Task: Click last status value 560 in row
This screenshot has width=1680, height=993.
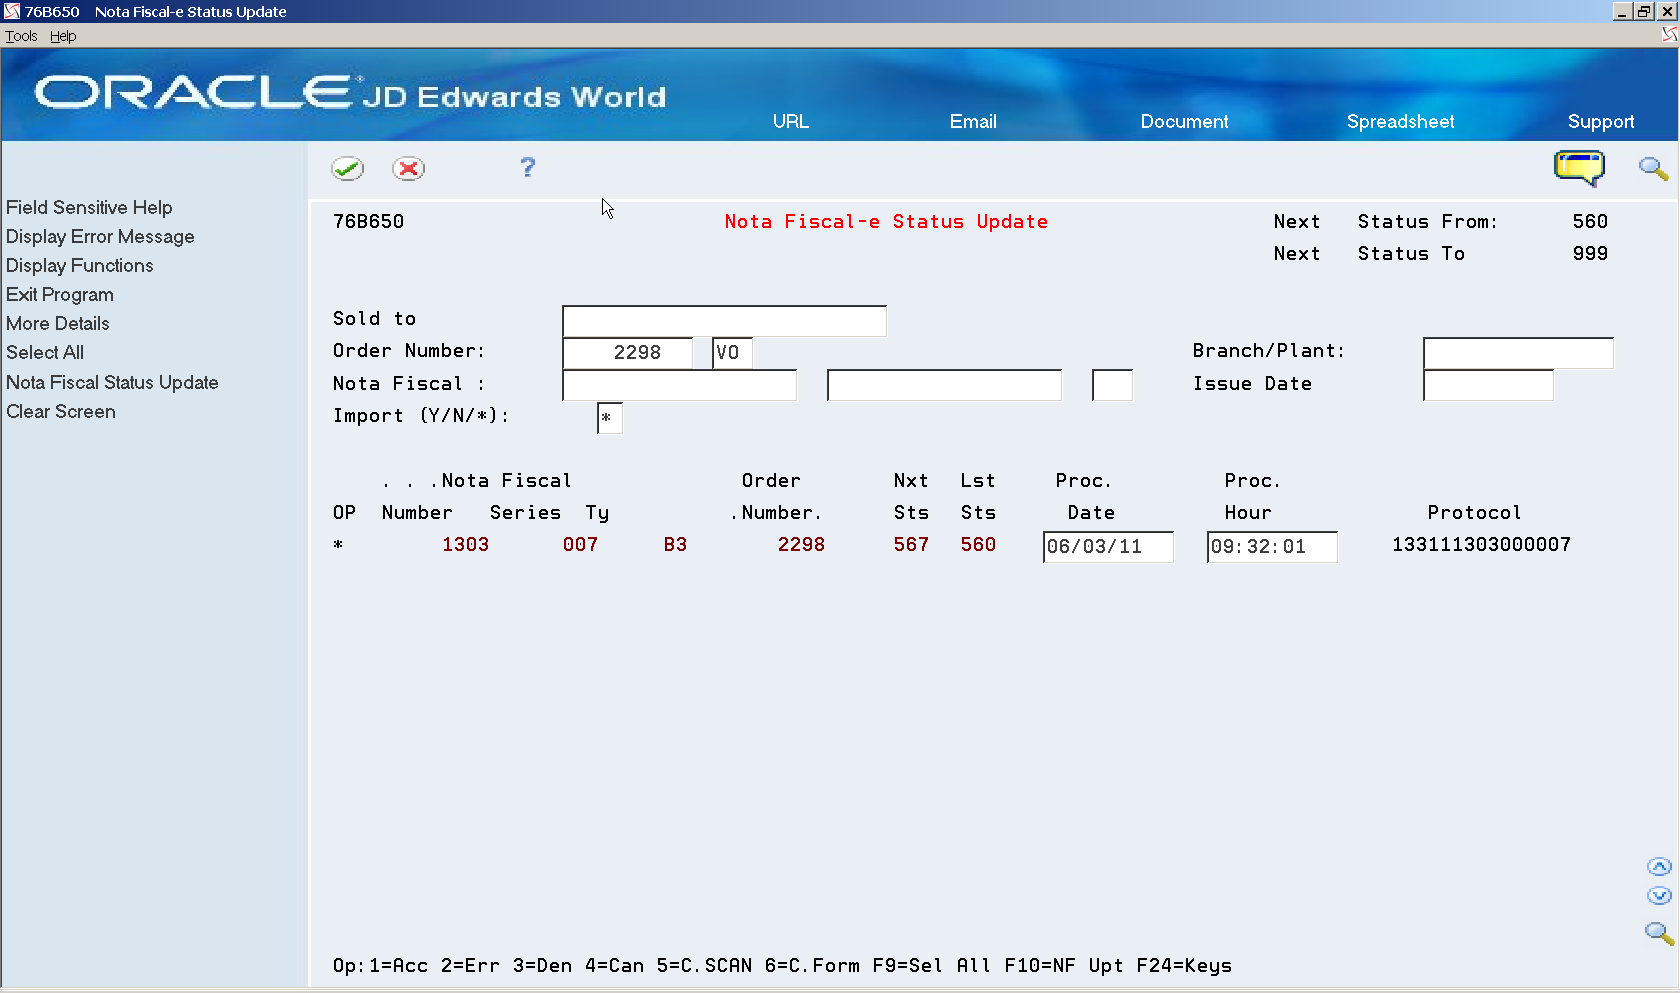Action: (978, 545)
